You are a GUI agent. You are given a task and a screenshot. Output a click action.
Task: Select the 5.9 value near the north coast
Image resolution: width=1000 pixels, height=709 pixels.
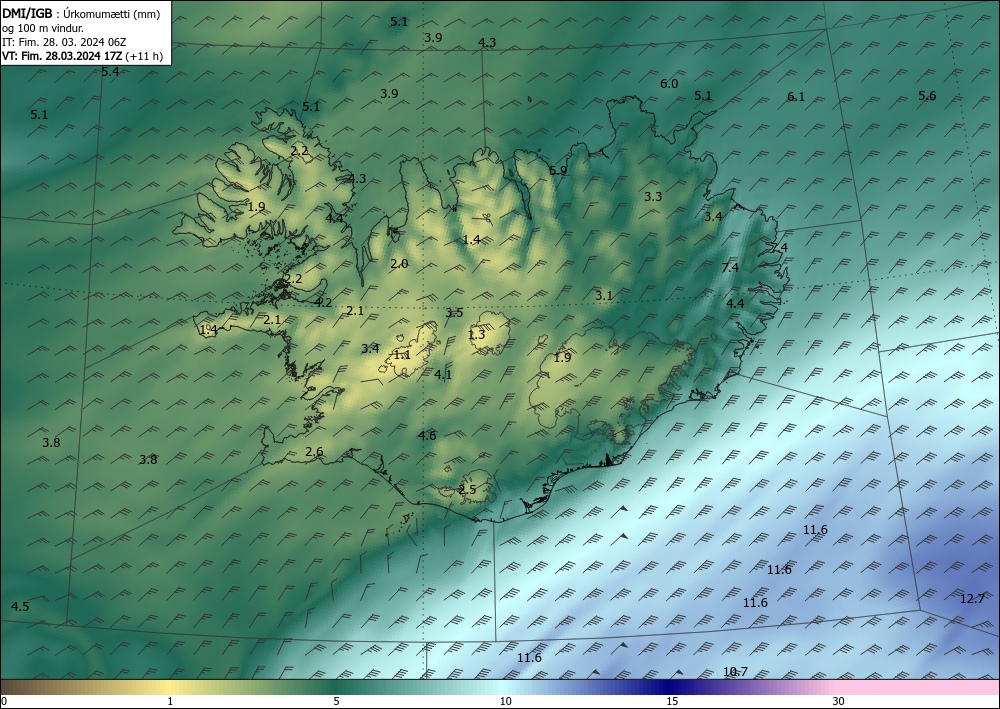coord(558,170)
